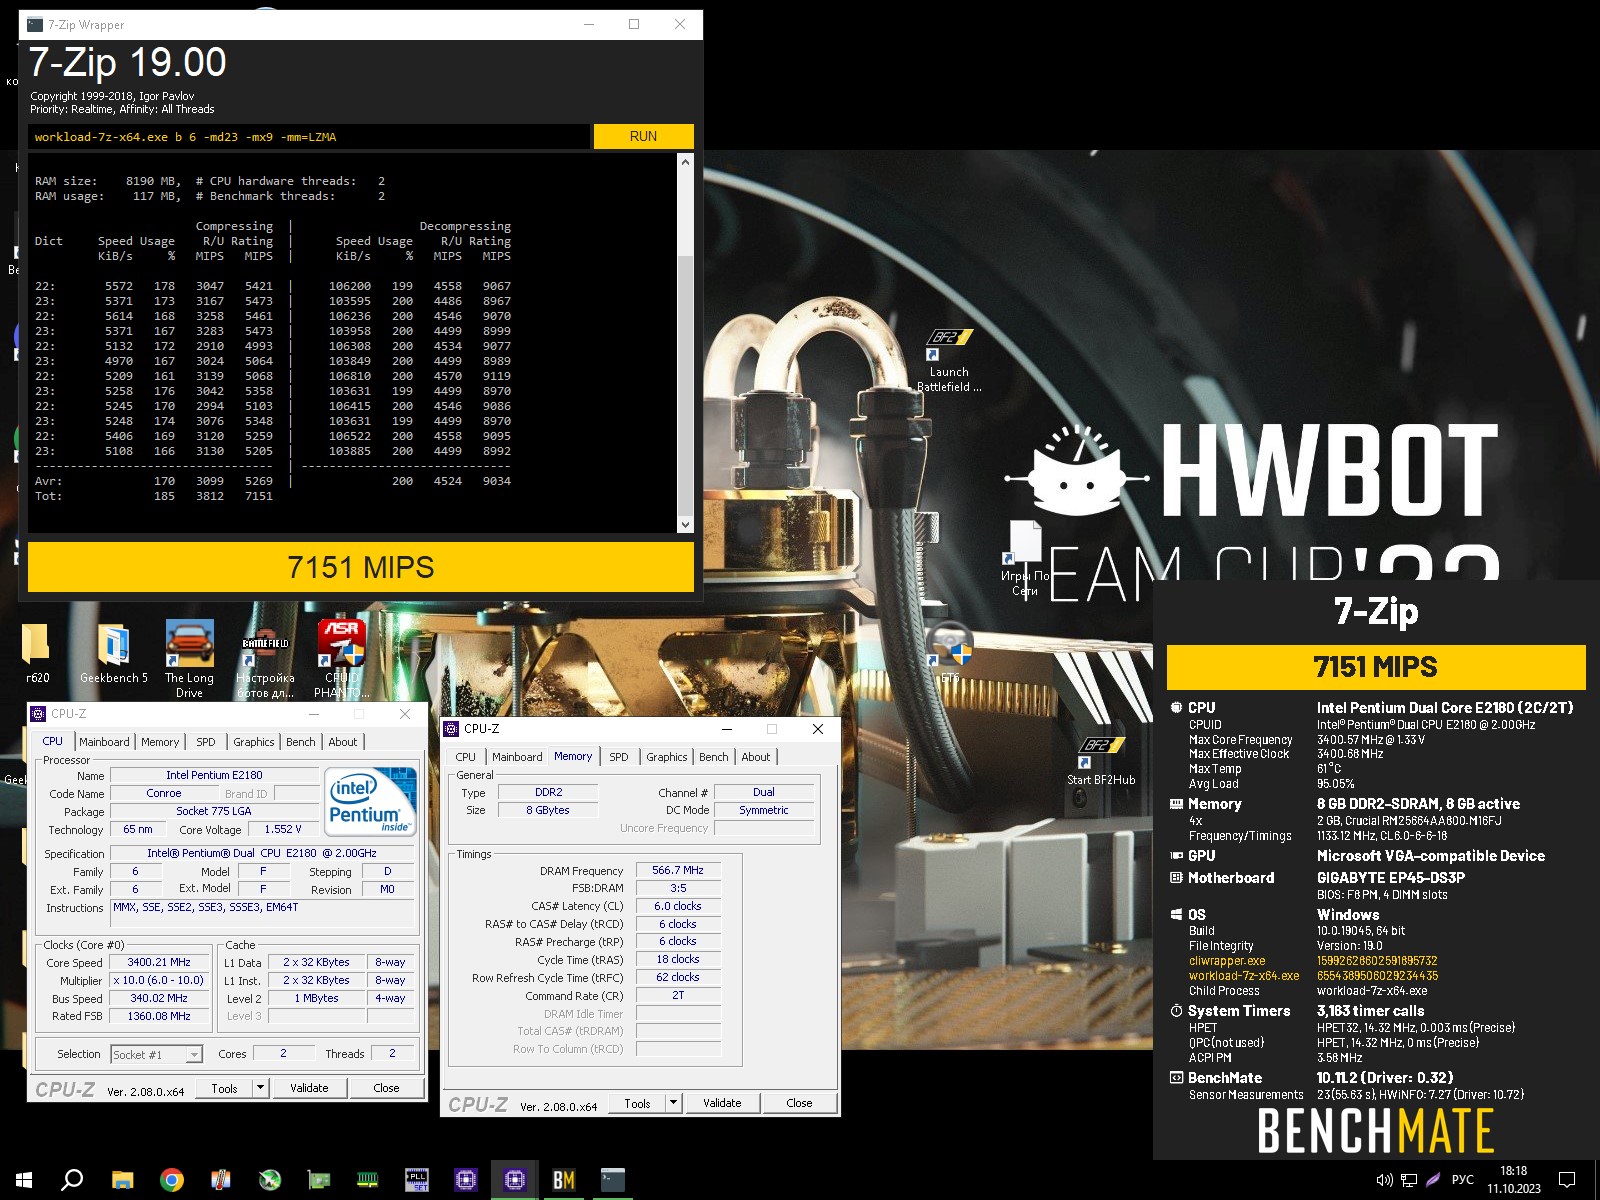Click the 7-Zip output scrollbar up arrow
This screenshot has width=1600, height=1200.
(685, 162)
